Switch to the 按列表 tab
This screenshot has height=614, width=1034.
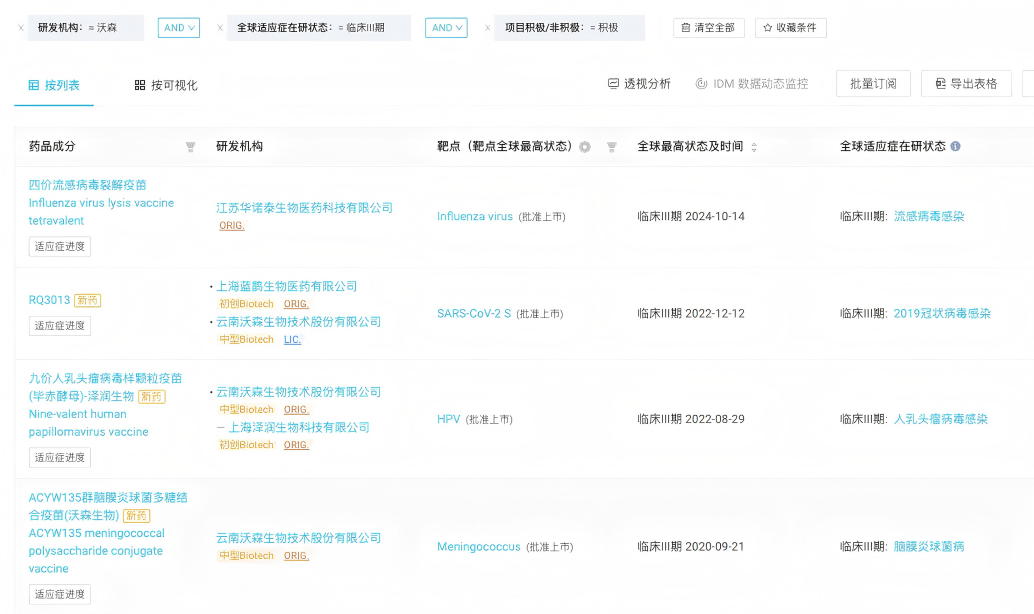pyautogui.click(x=54, y=85)
